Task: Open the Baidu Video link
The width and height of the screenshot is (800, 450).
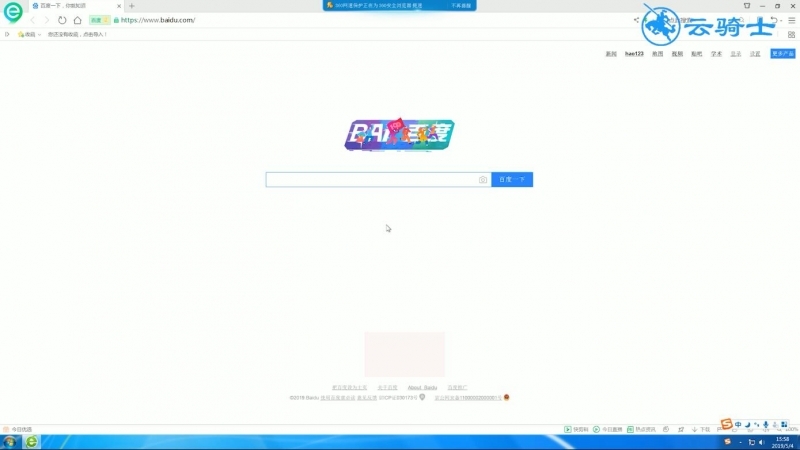Action: pyautogui.click(x=677, y=54)
